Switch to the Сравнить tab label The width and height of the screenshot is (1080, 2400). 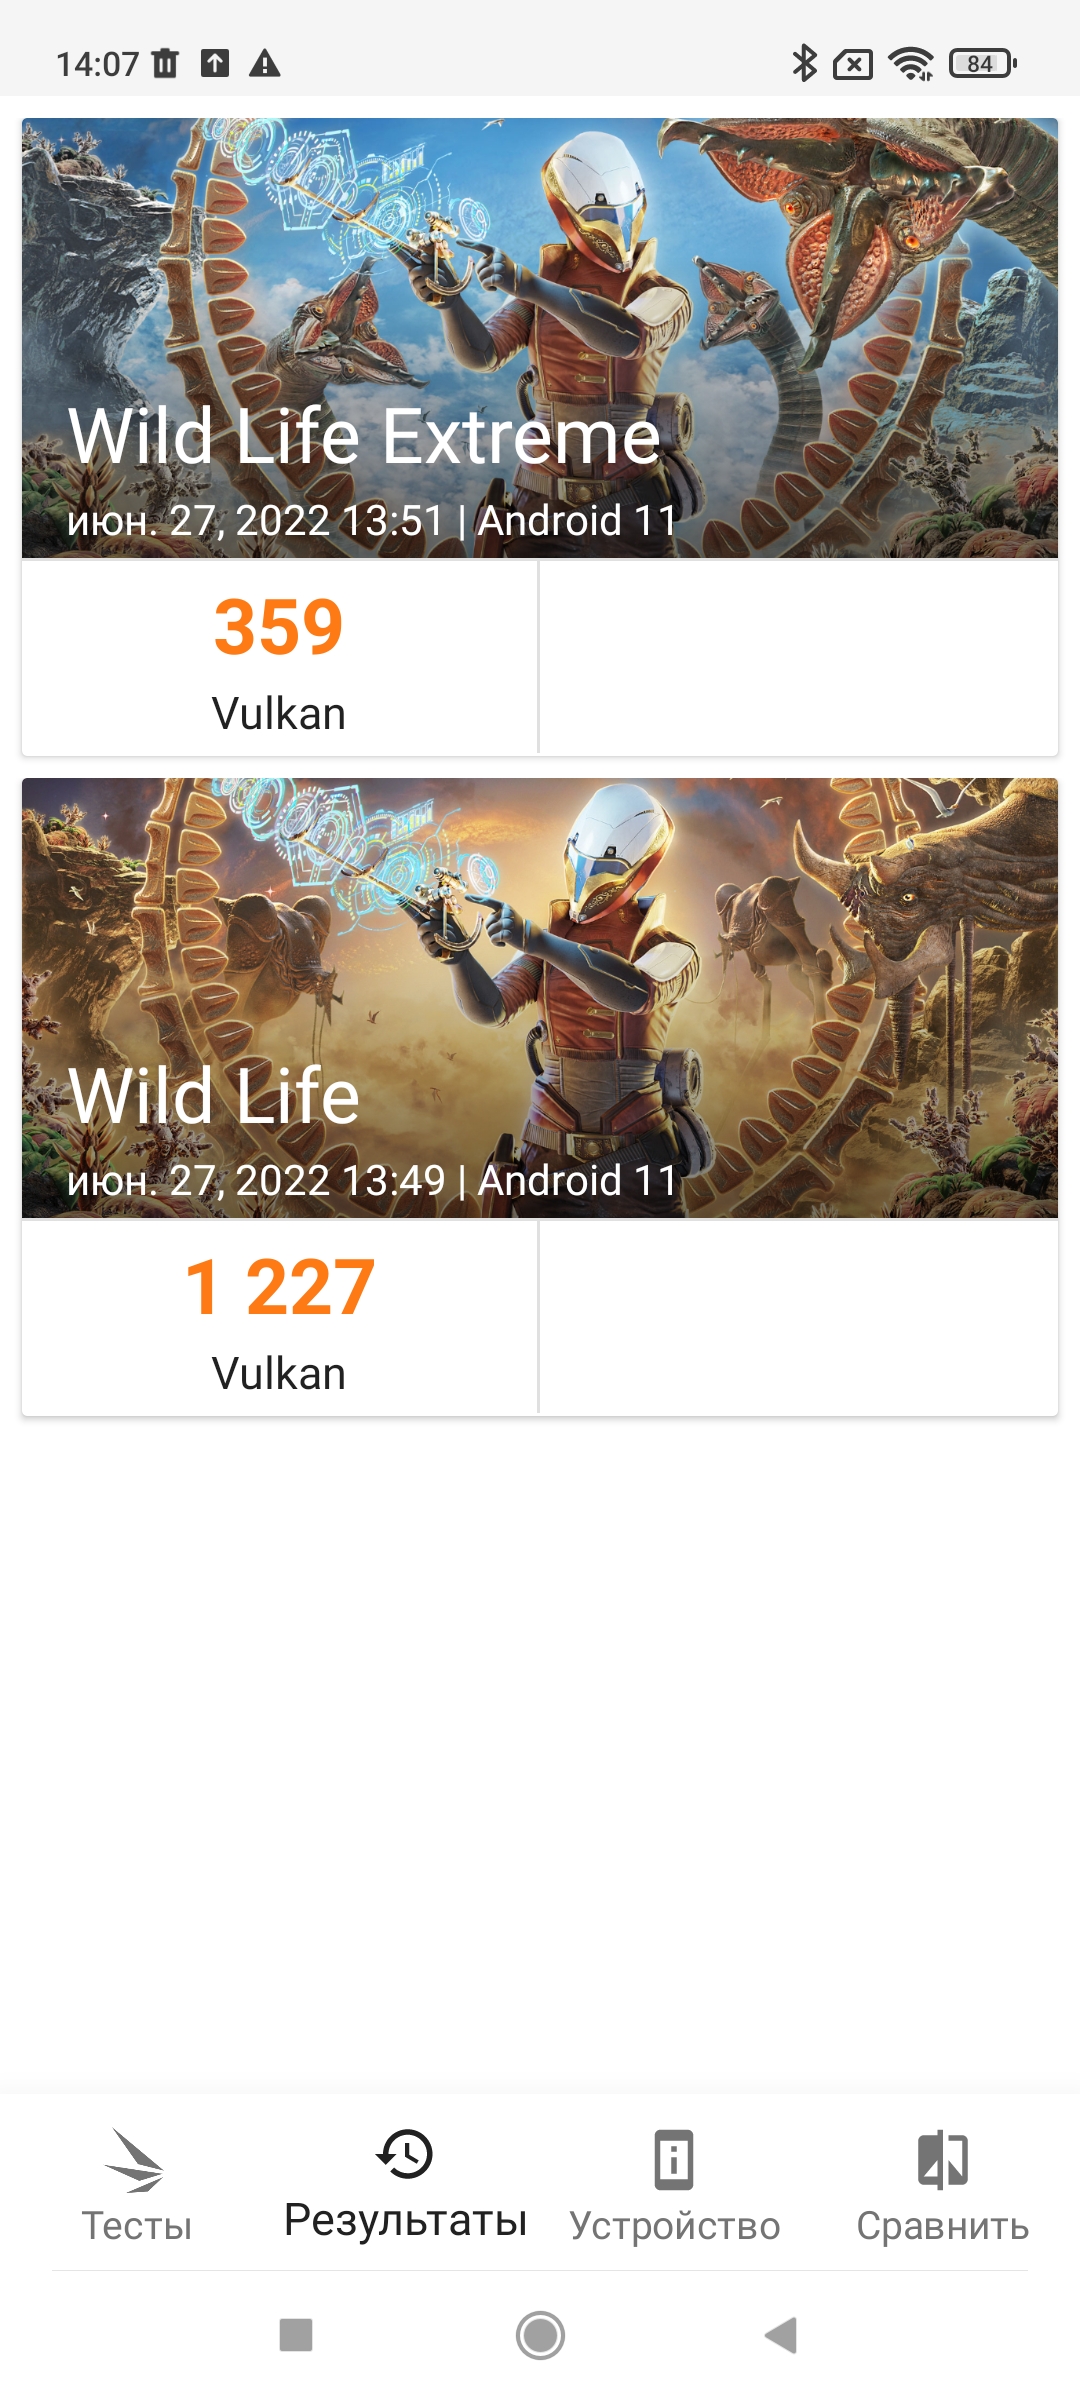pos(943,2226)
